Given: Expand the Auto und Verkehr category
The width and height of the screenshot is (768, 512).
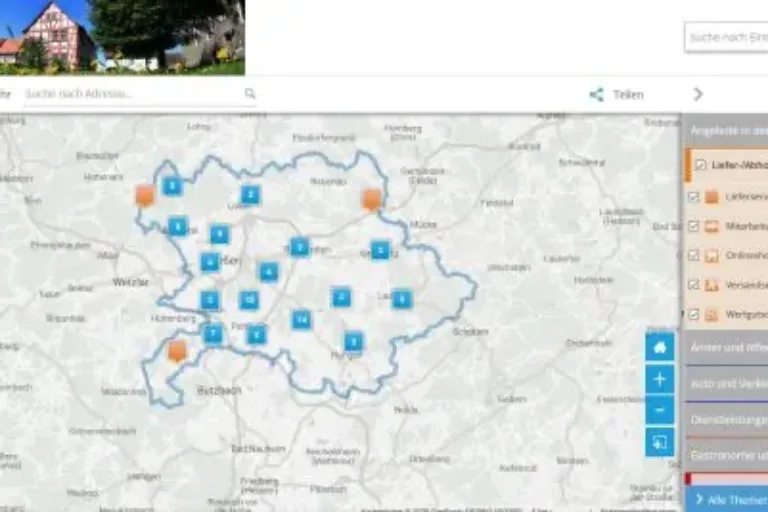Looking at the screenshot, I should (727, 383).
